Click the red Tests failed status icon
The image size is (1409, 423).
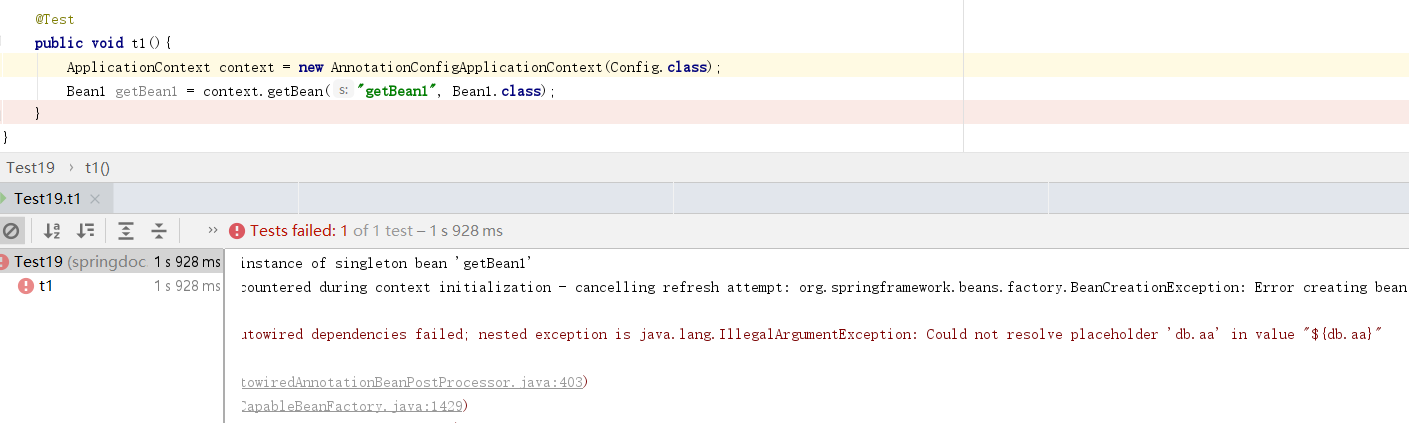237,231
